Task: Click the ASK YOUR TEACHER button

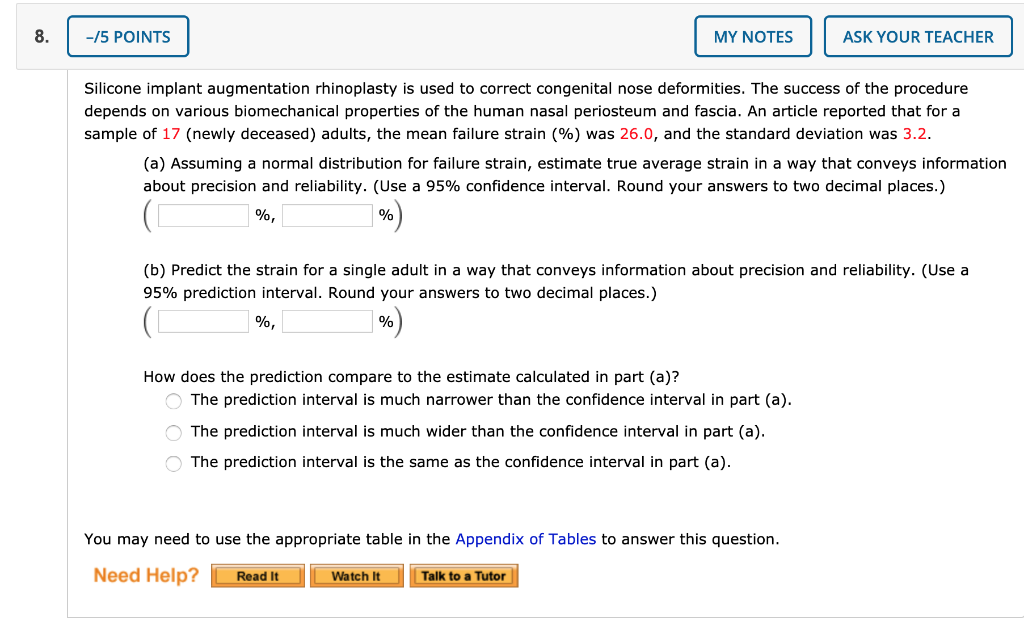Action: 917,36
